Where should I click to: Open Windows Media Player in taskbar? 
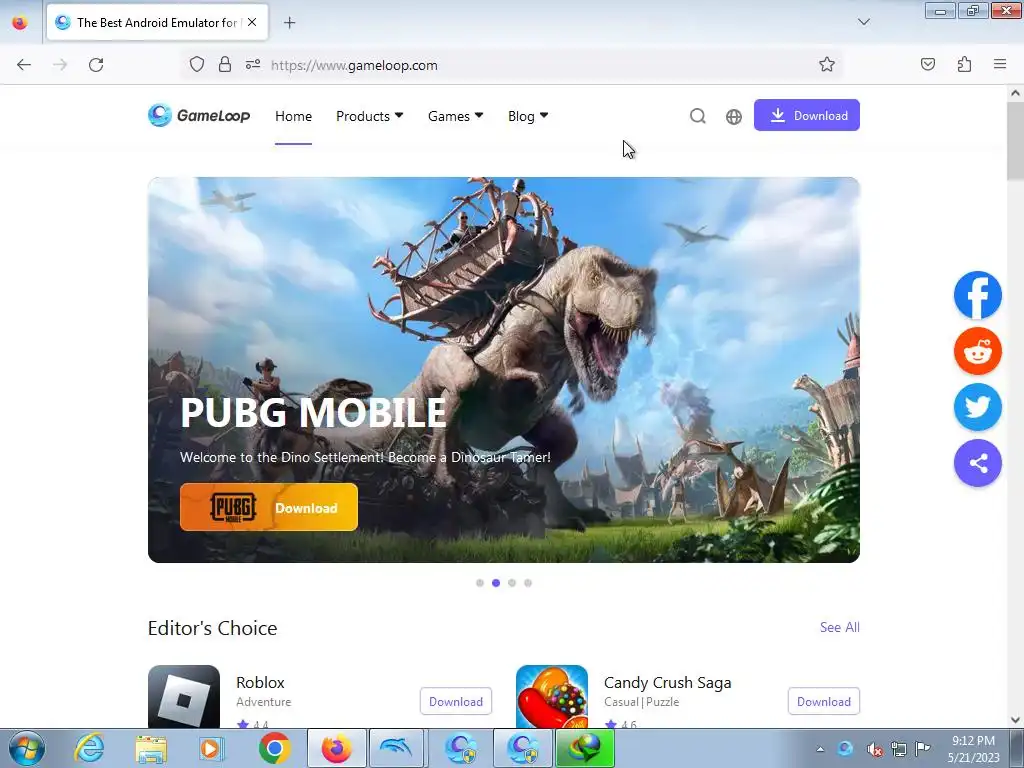211,748
